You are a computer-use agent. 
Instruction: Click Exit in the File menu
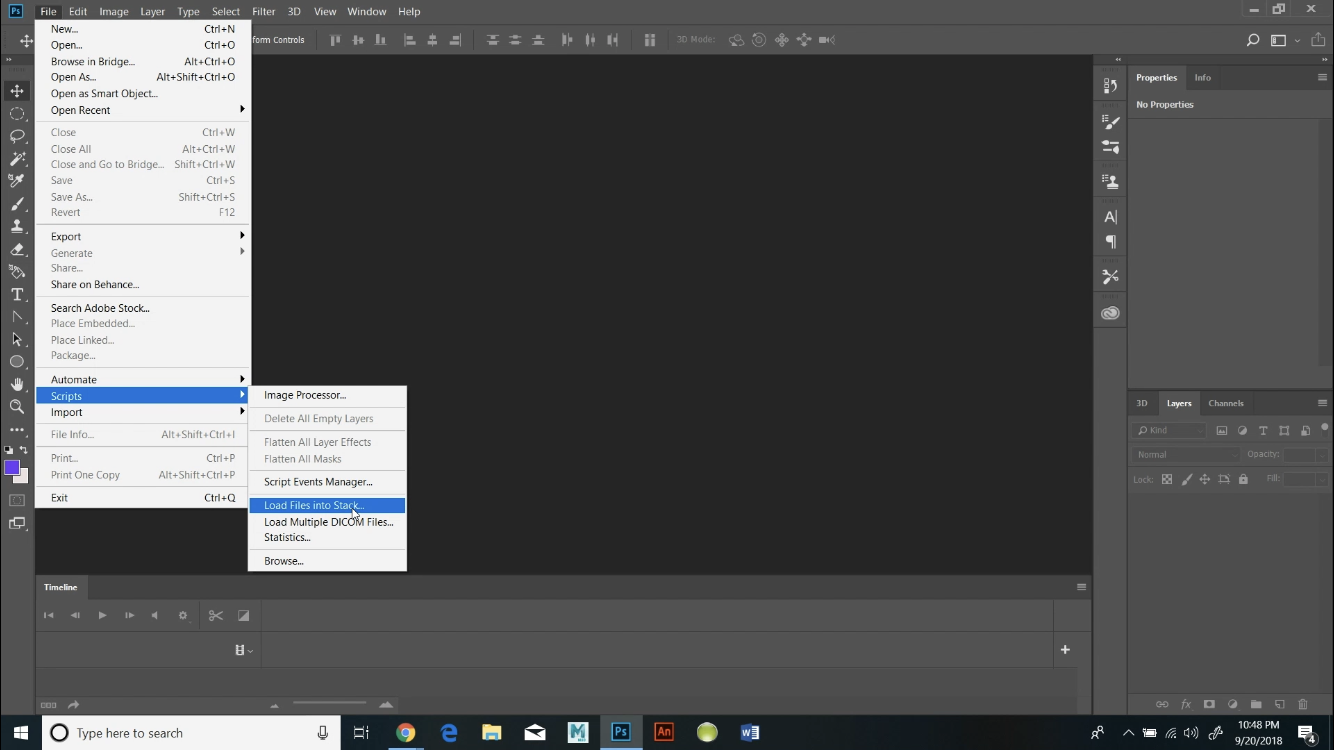[143, 498]
